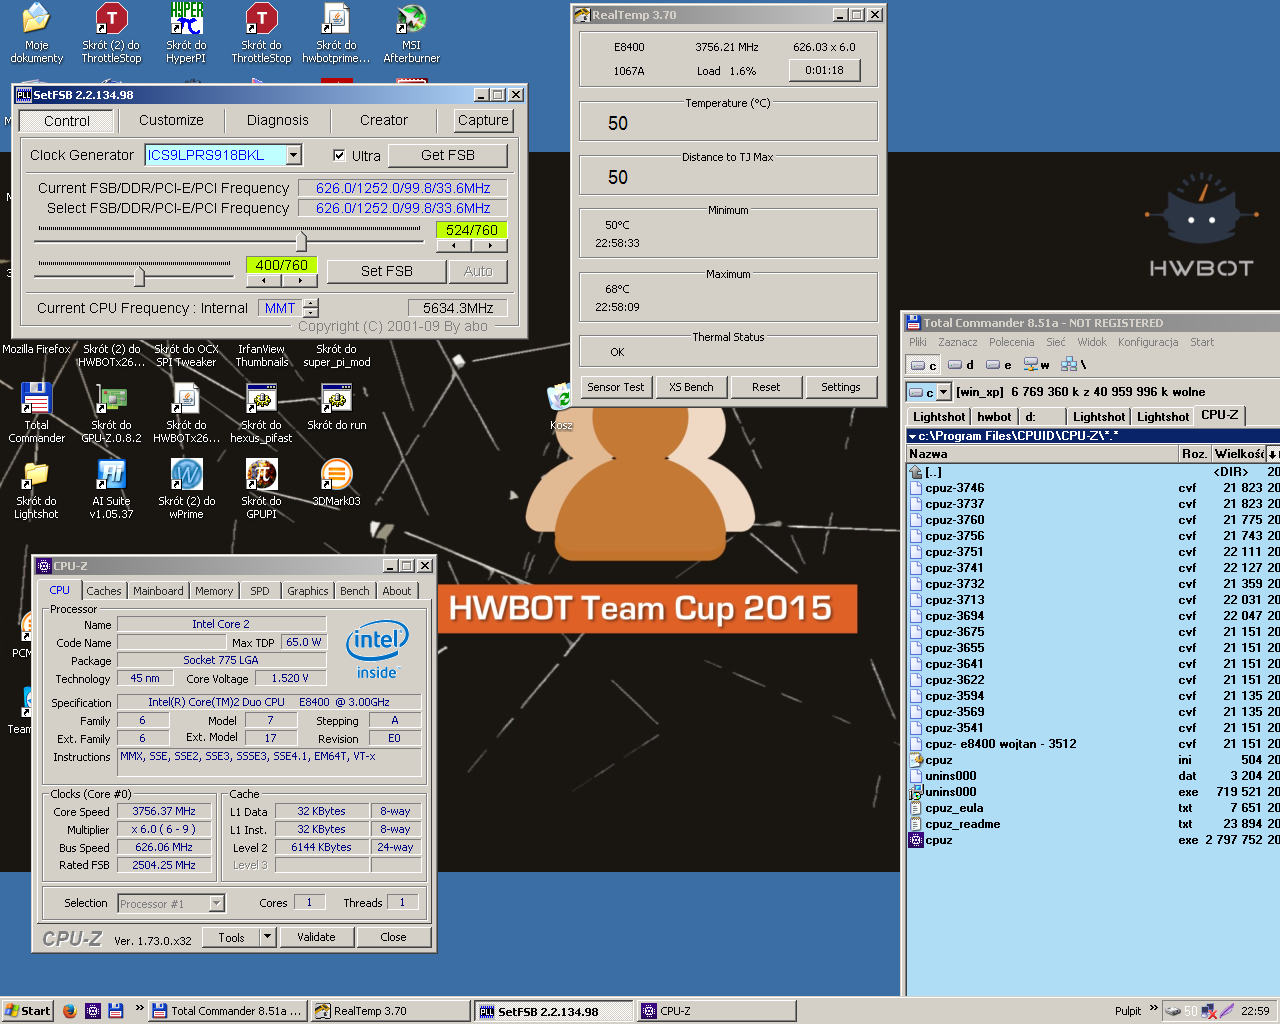
Task: Select the cpuz-3746 file row
Action: coord(1093,488)
